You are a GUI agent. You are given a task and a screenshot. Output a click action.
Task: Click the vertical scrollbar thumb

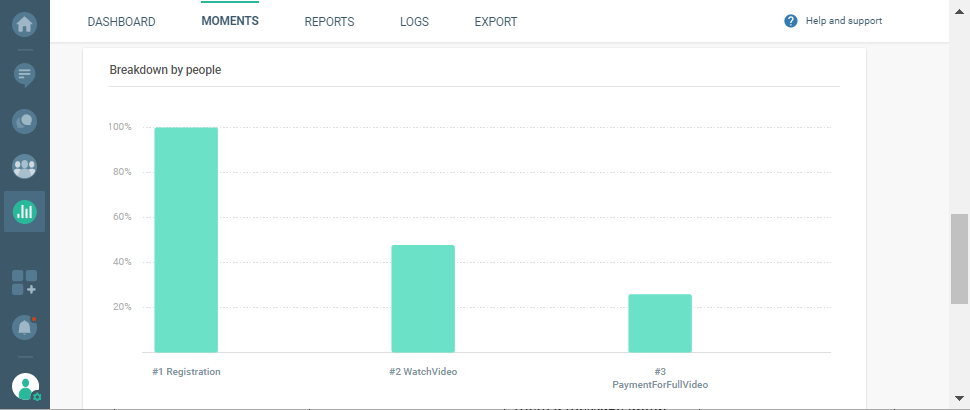[958, 258]
